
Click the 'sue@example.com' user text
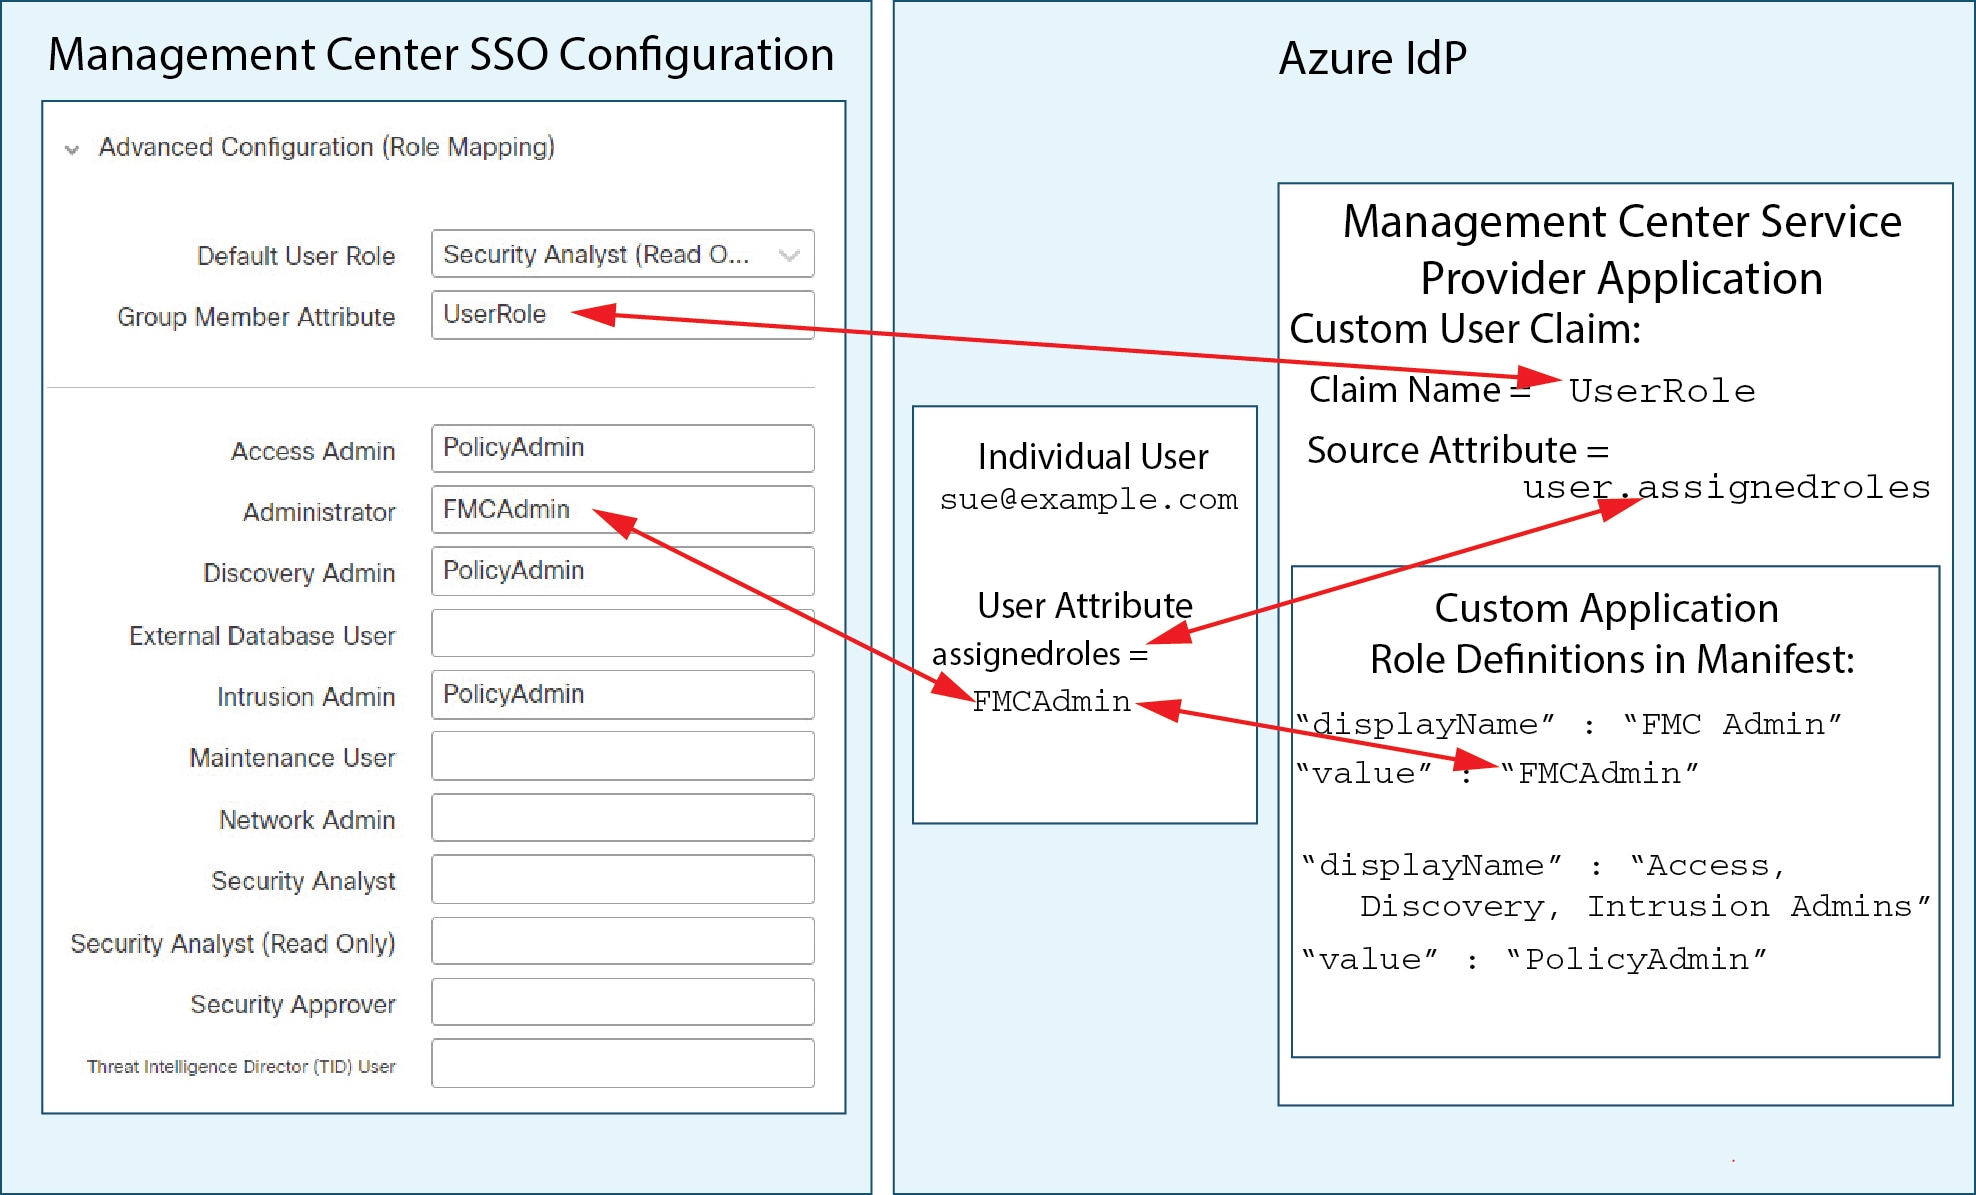[x=1089, y=499]
